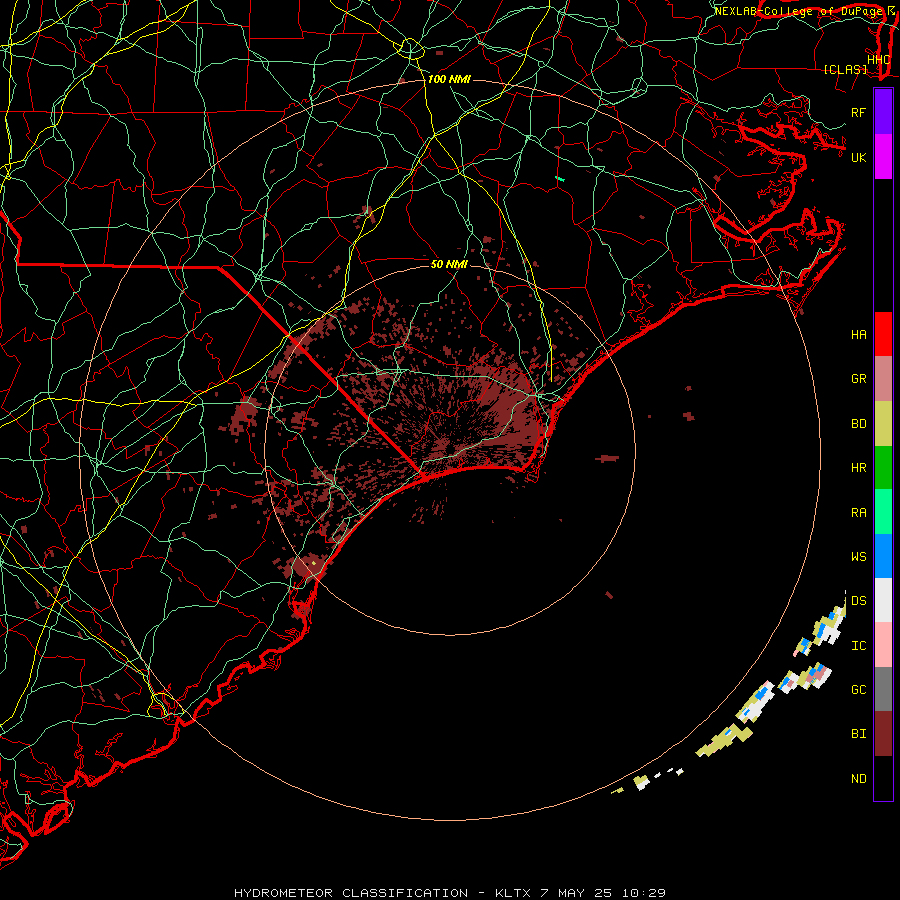Click the HR legend label
Screen dimensions: 900x900
[x=859, y=468]
